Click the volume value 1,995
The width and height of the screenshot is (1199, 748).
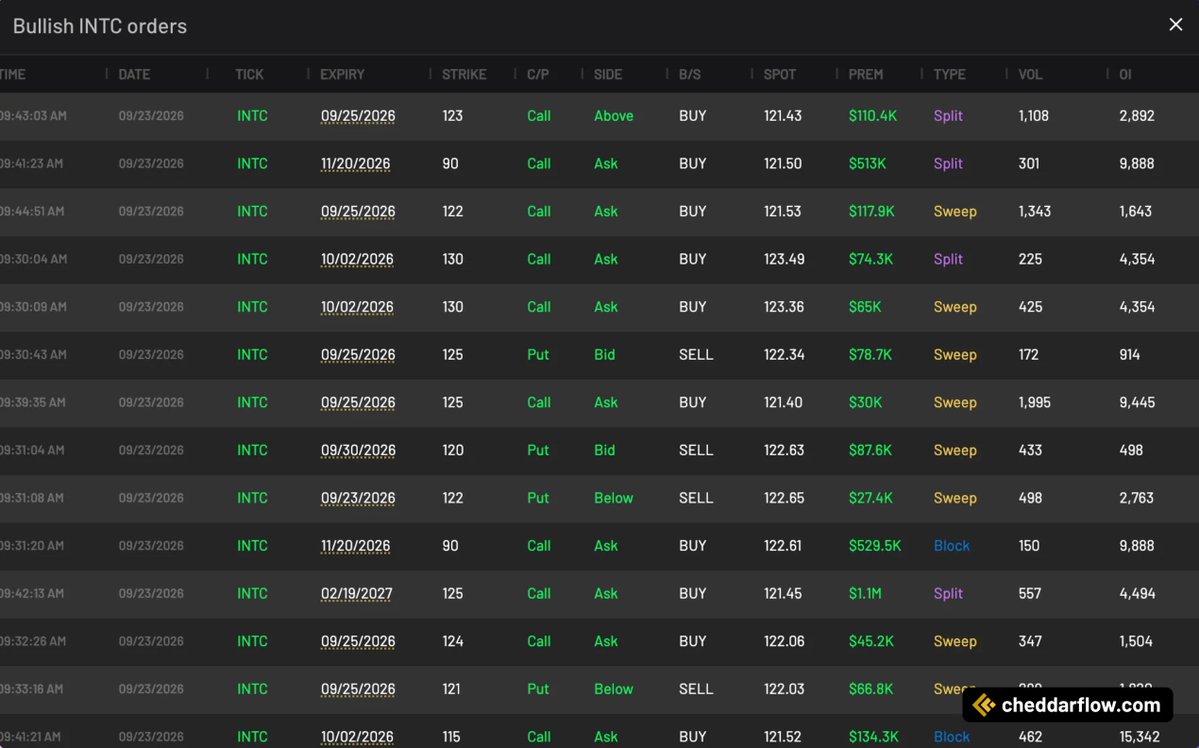click(x=1035, y=402)
